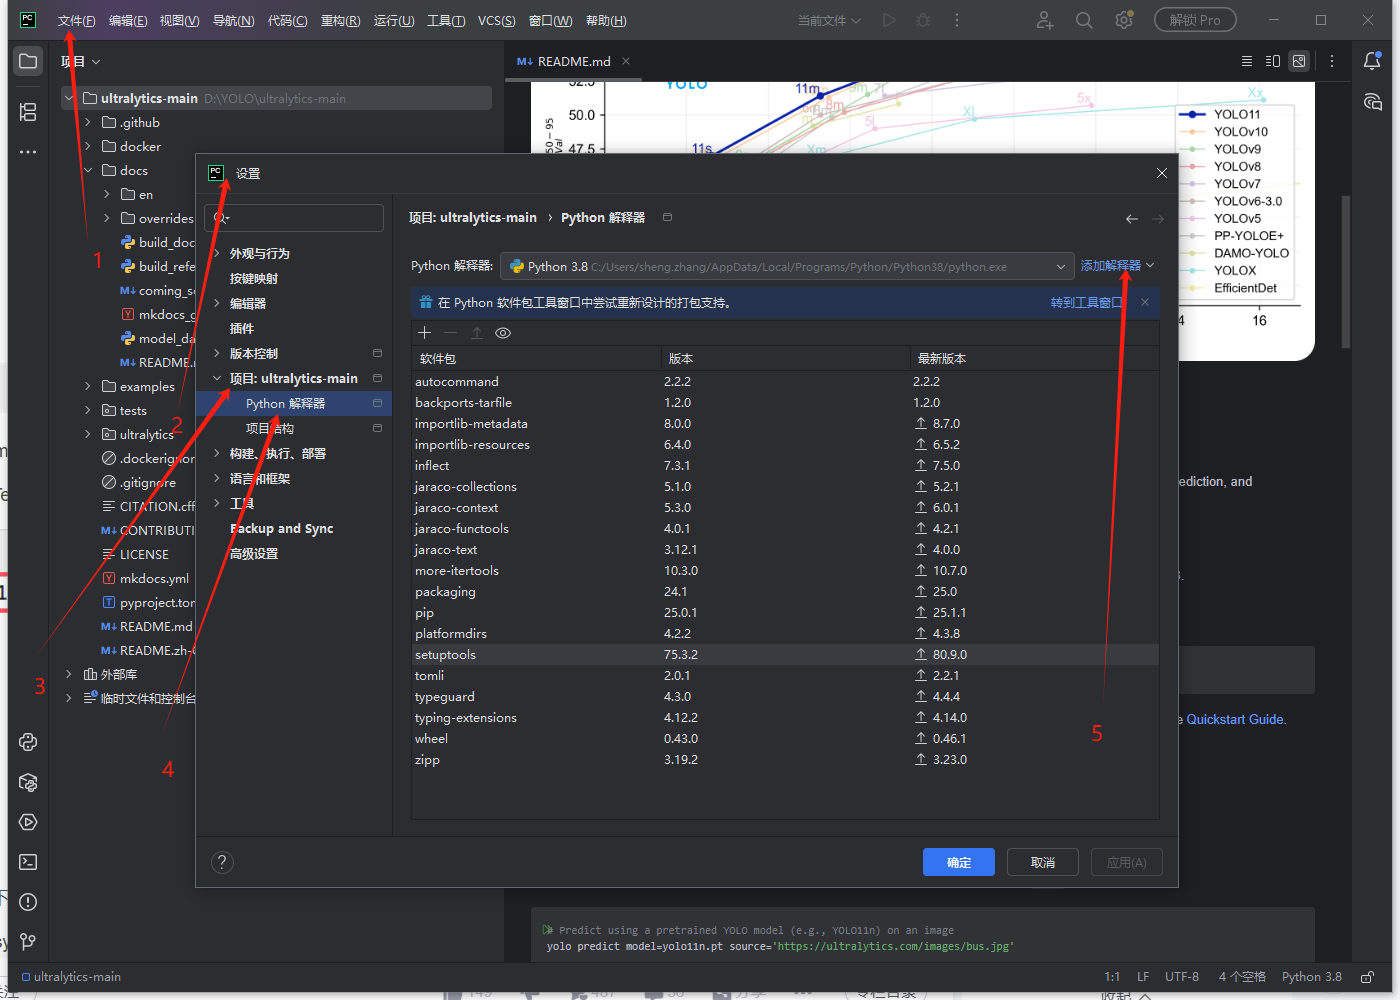1400x1000 pixels.
Task: Dismiss the Python packages banner
Action: [x=1145, y=302]
